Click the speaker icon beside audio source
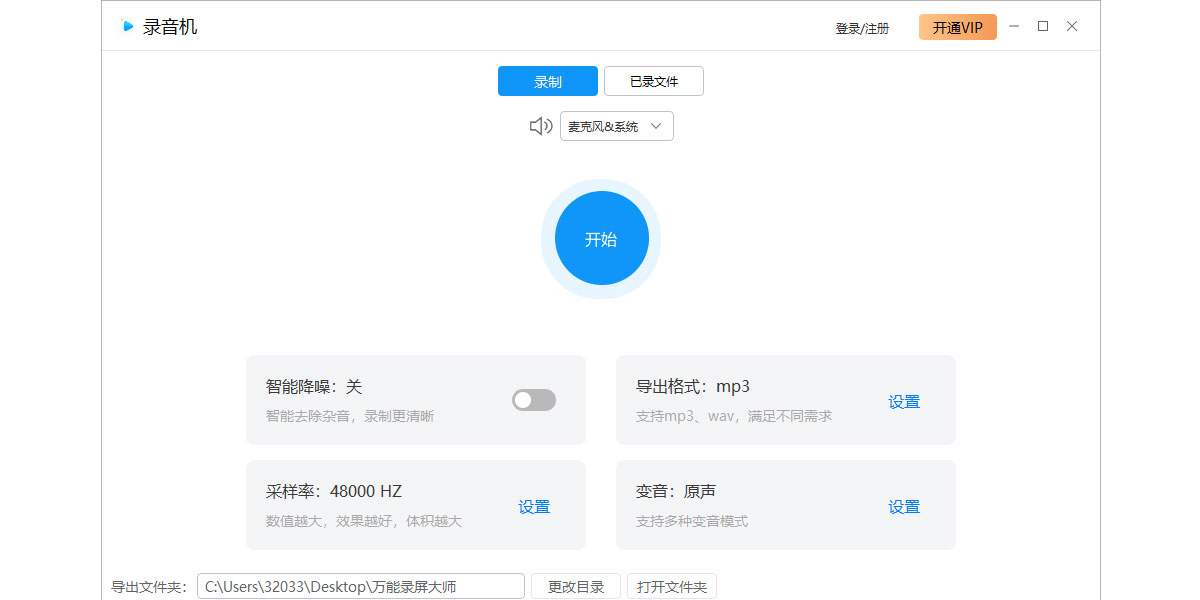 [540, 126]
